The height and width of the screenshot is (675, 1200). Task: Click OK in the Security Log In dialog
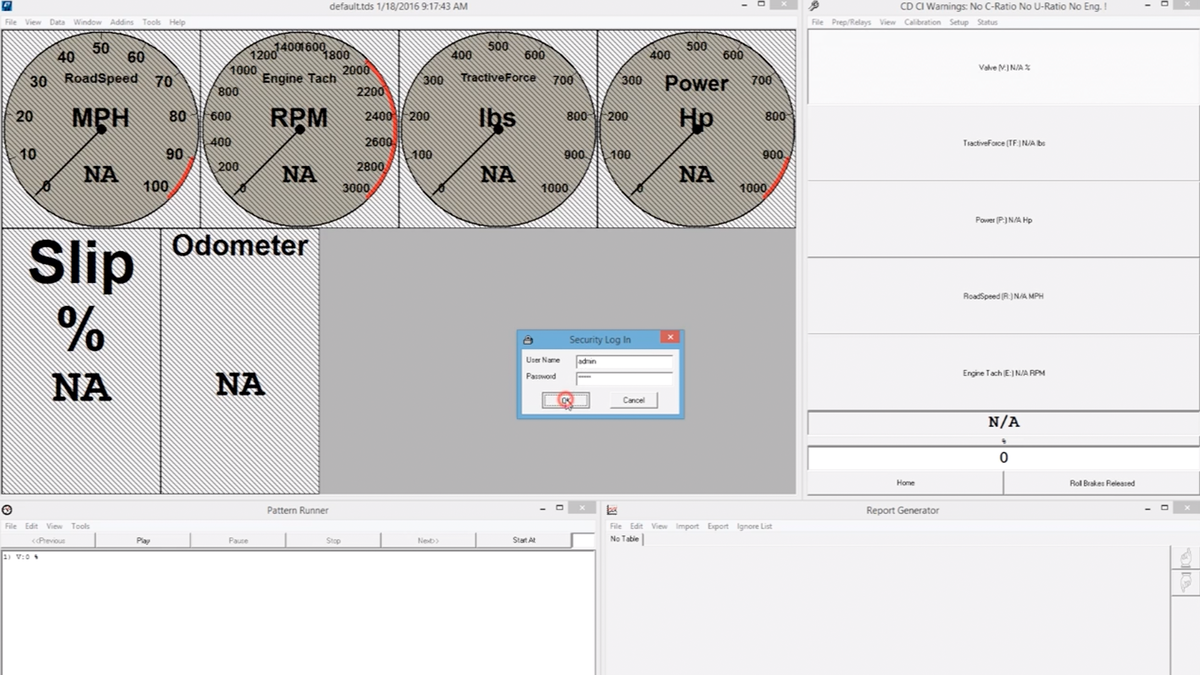565,400
